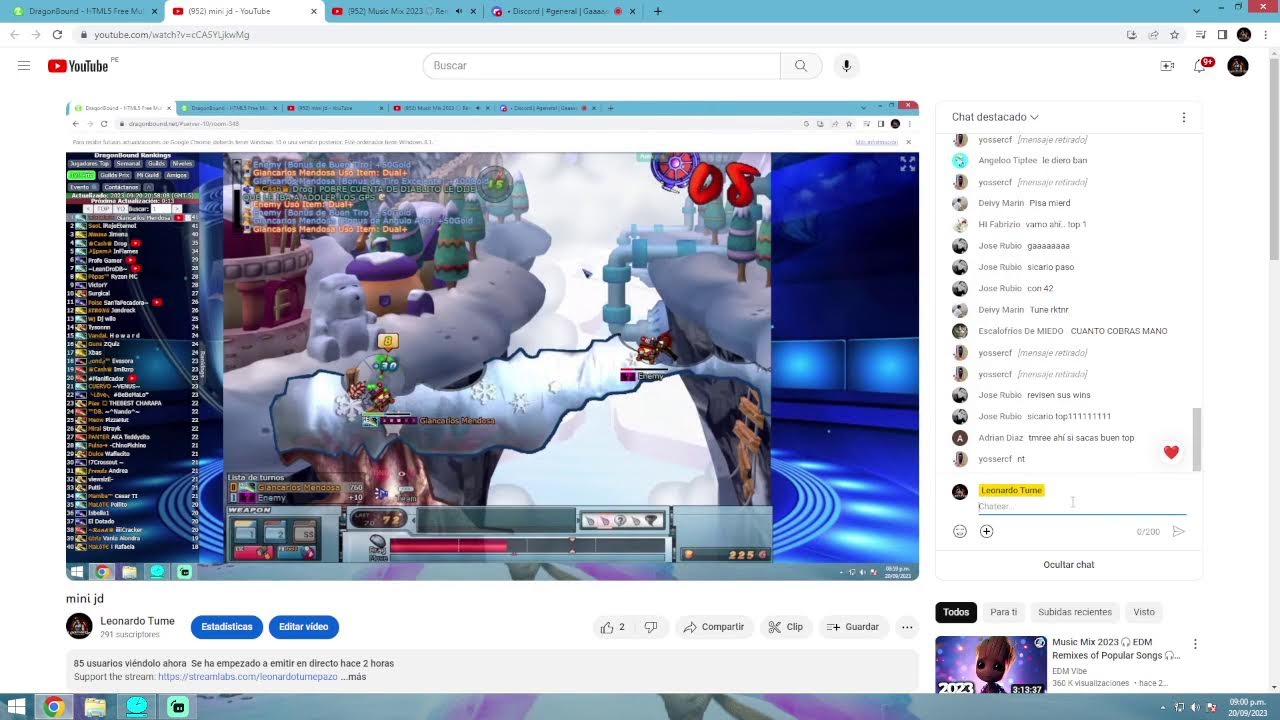The image size is (1280, 720).
Task: Save the video with Guardar
Action: click(853, 627)
